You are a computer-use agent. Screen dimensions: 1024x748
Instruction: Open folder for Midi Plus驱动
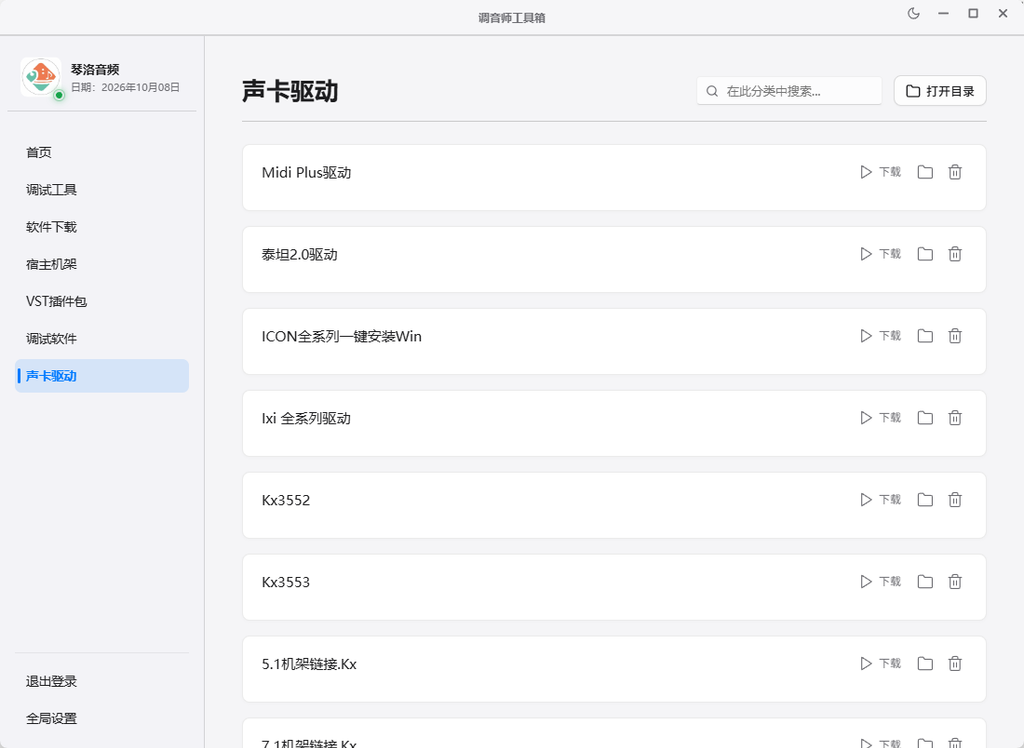[925, 172]
